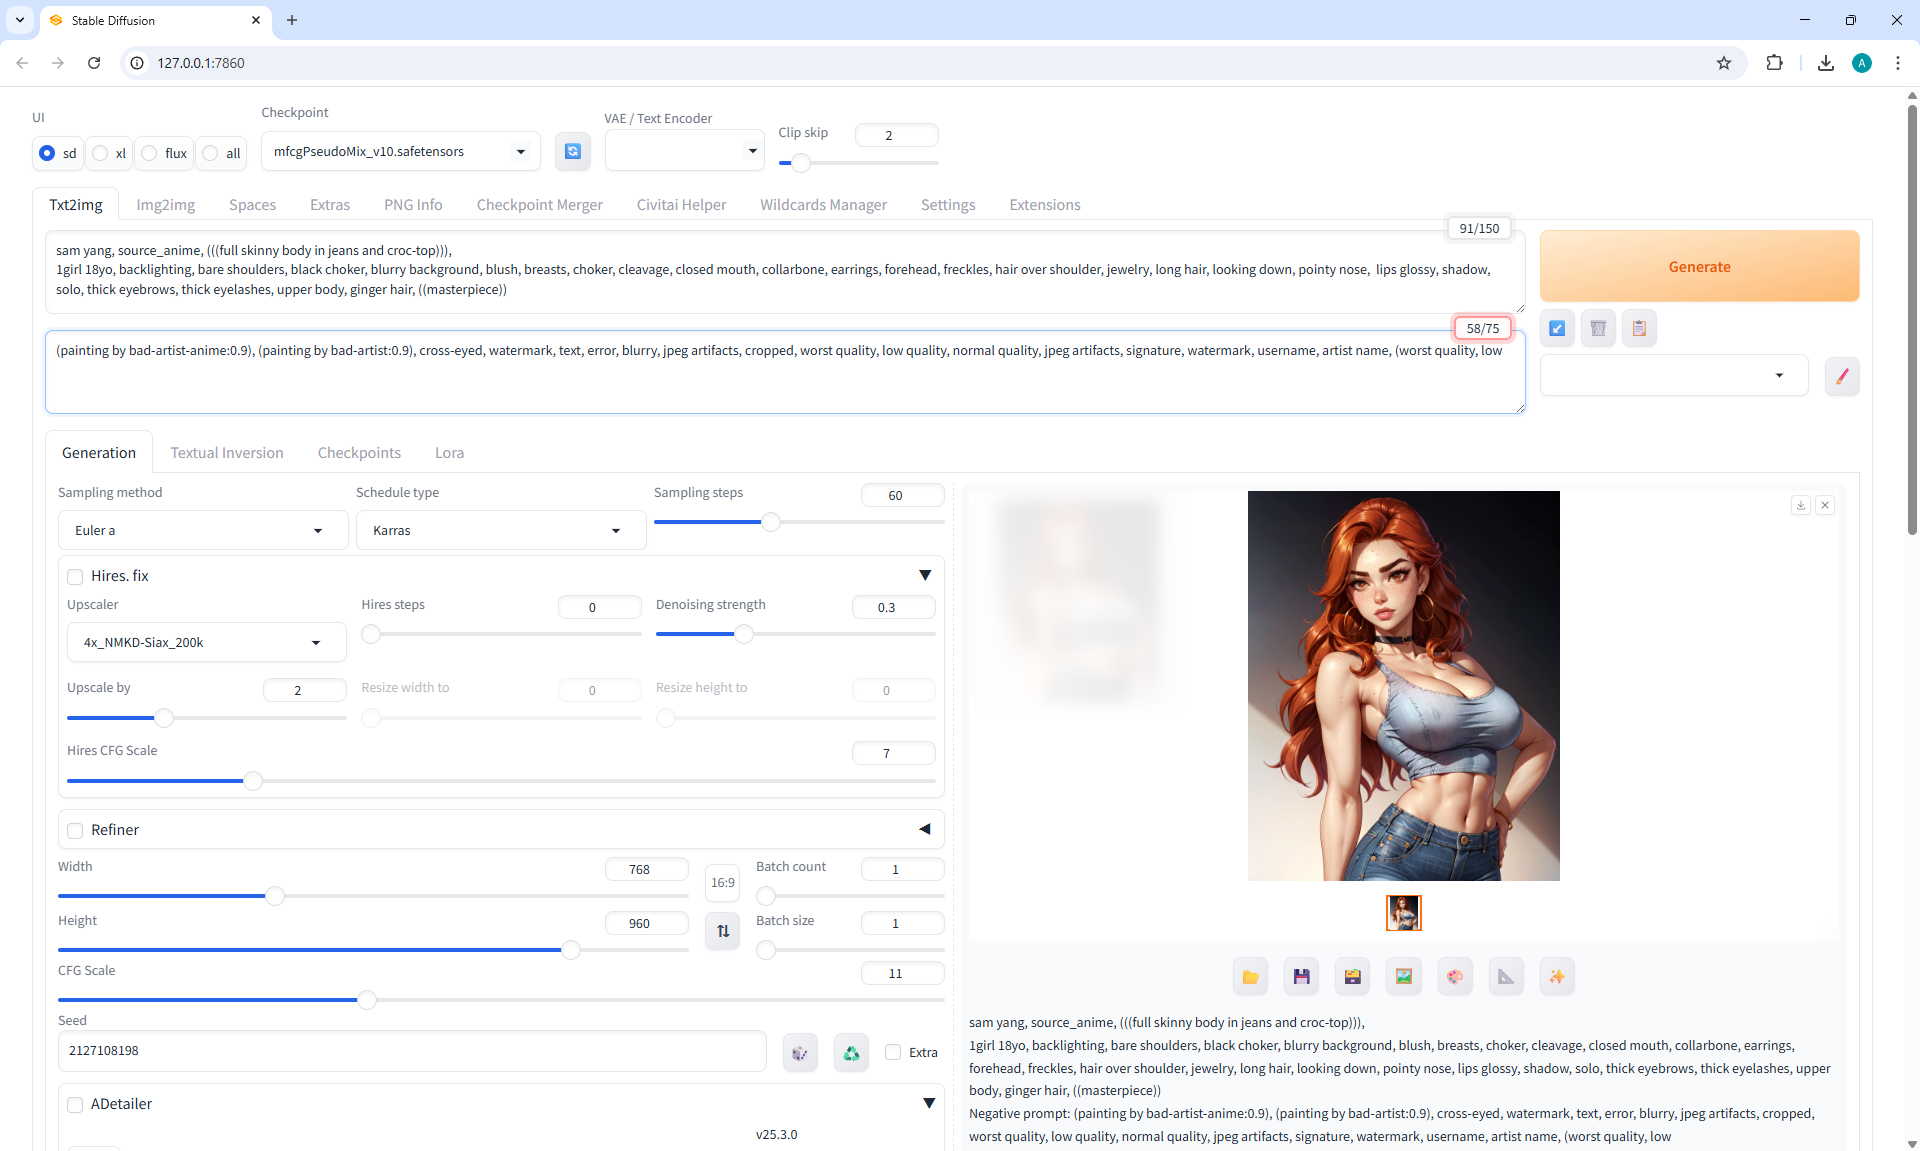Click the green recycle reuse seed icon
The width and height of the screenshot is (1920, 1151).
click(851, 1052)
